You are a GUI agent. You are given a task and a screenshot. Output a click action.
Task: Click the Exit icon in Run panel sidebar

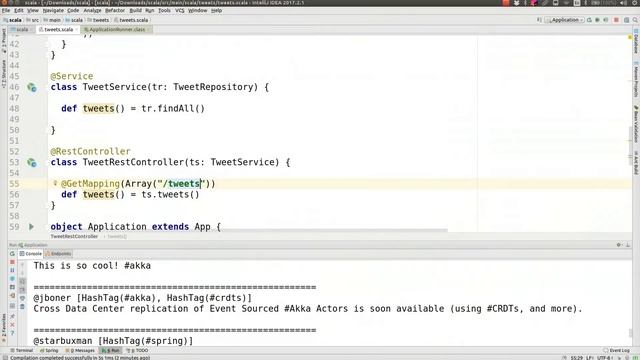tap(12, 296)
